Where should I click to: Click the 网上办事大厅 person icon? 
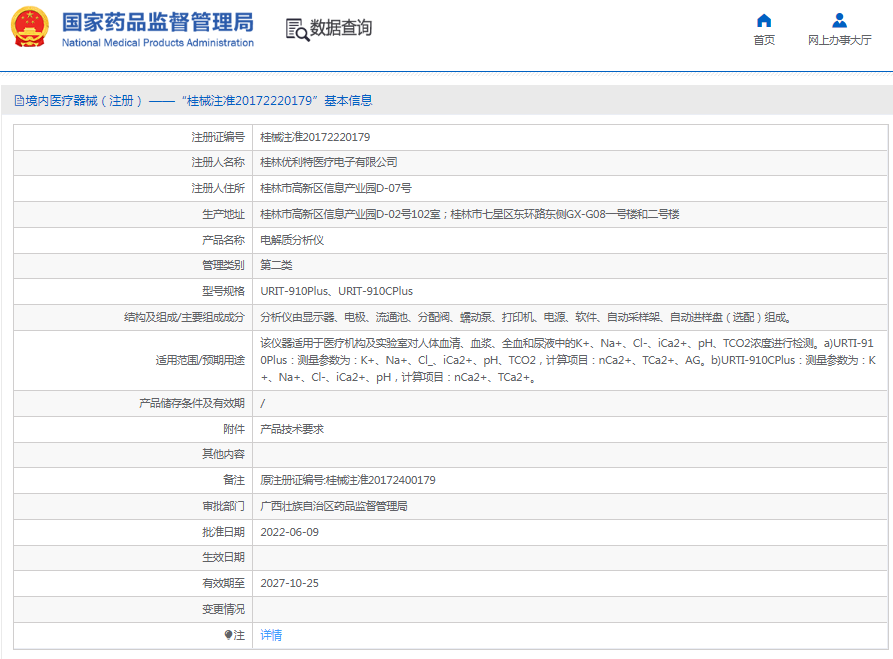(839, 20)
